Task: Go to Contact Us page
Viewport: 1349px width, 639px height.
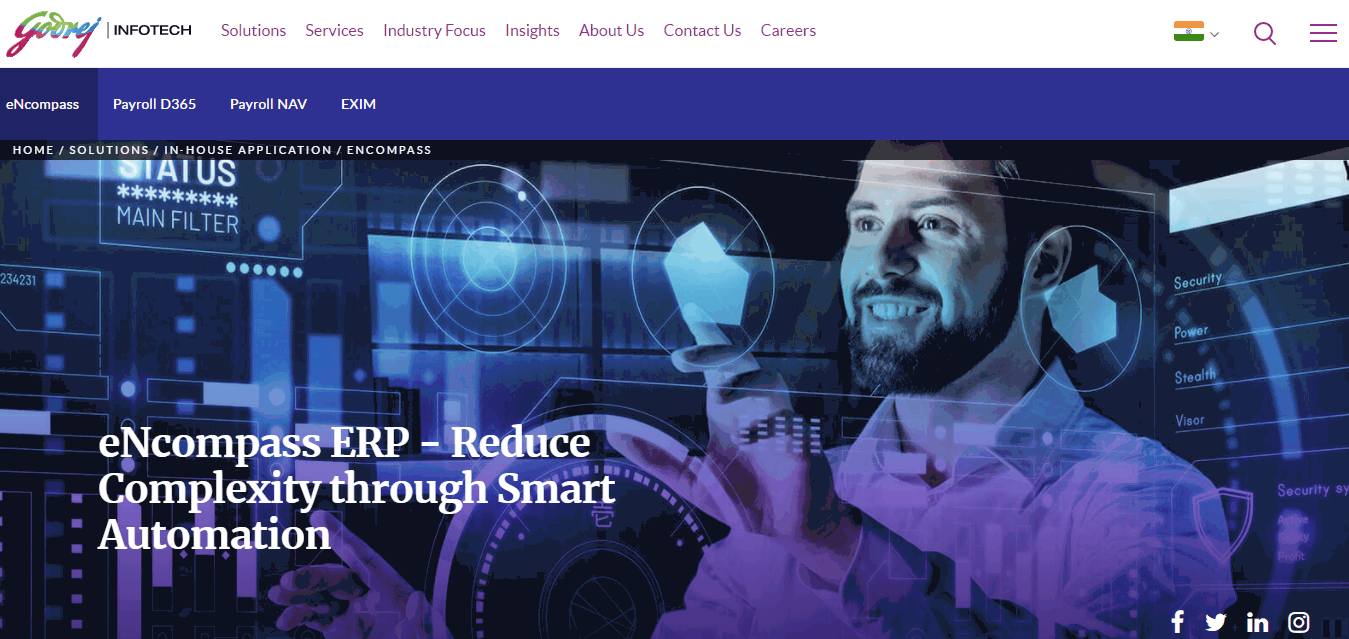Action: point(702,31)
